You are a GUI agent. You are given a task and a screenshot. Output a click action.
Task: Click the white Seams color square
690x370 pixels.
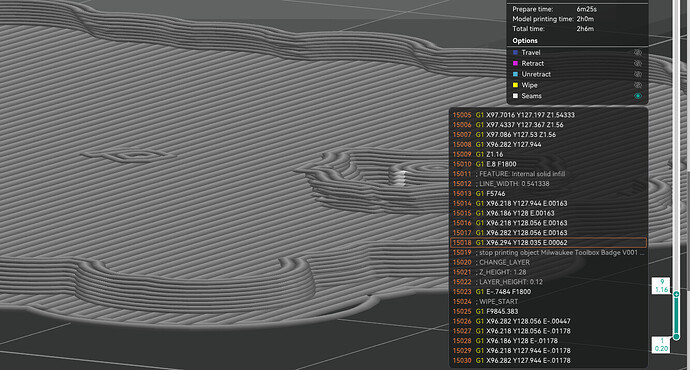[515, 96]
